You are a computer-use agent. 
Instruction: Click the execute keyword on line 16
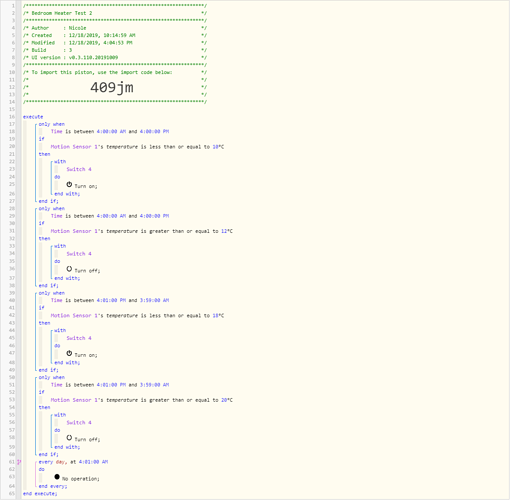(33, 117)
